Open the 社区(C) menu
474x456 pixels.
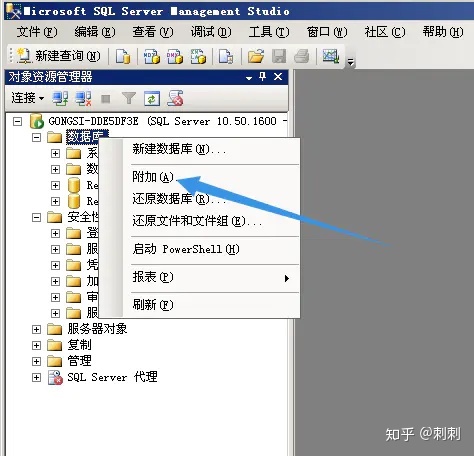click(385, 32)
